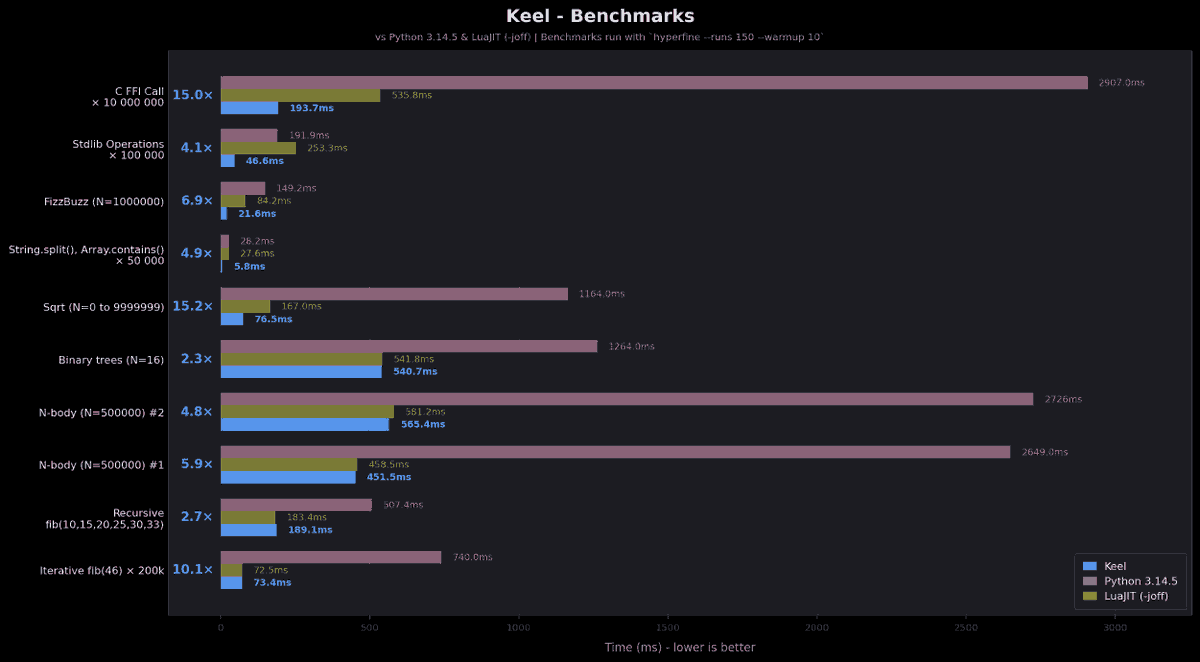Click the "Keel" legend label
The width and height of the screenshot is (1200, 662).
(1115, 566)
